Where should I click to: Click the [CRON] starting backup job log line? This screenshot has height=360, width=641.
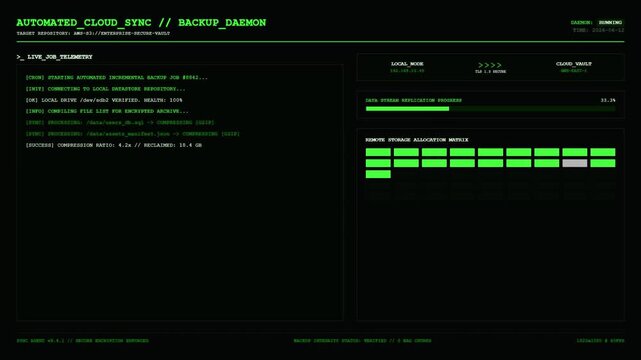tap(117, 77)
